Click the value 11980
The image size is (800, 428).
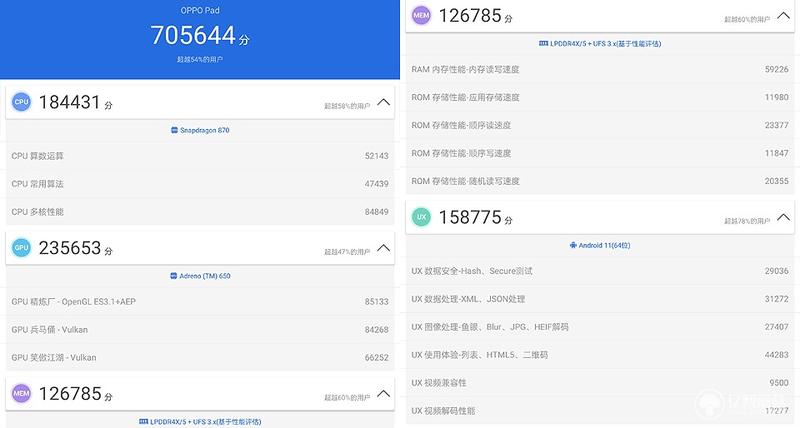777,97
